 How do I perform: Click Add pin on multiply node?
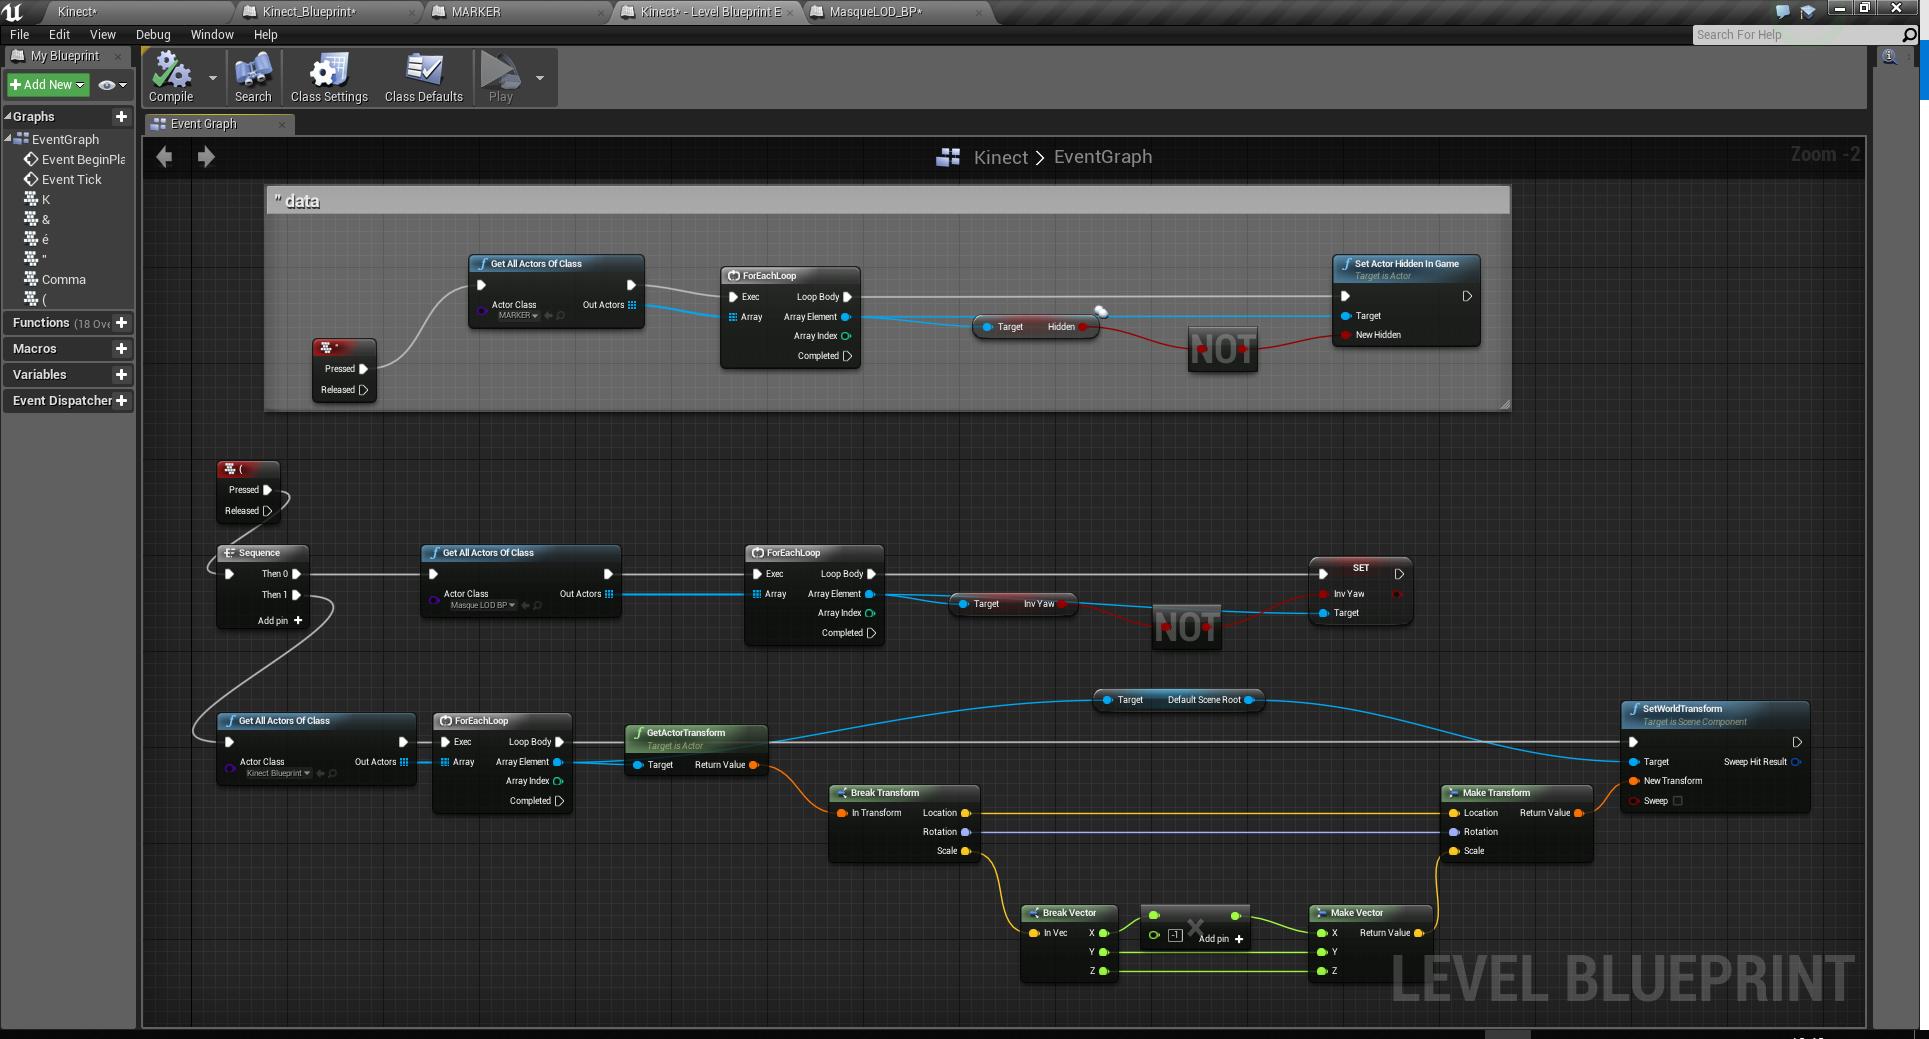point(1221,939)
